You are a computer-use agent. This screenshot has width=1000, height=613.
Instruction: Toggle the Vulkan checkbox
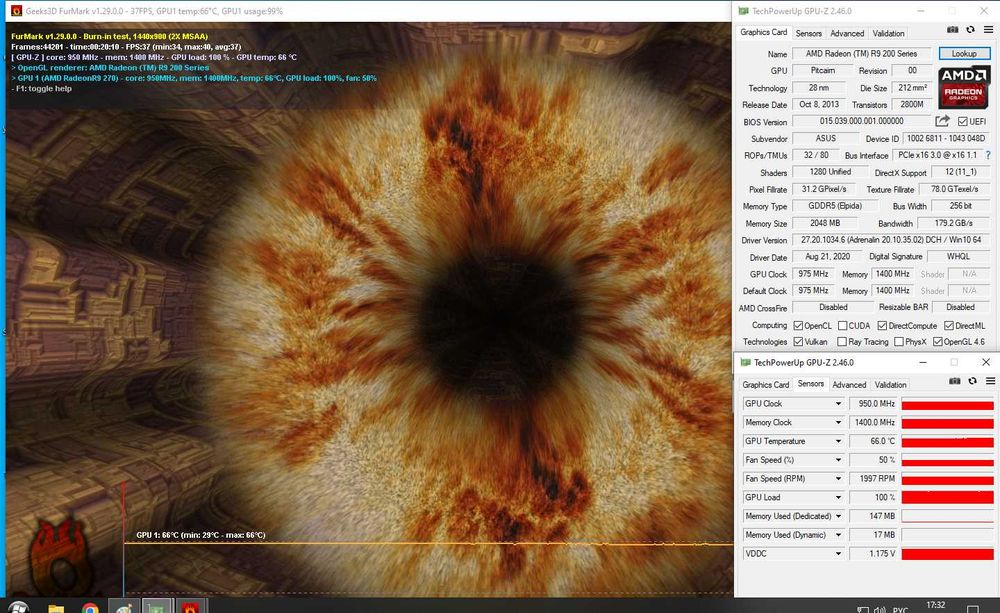click(798, 341)
